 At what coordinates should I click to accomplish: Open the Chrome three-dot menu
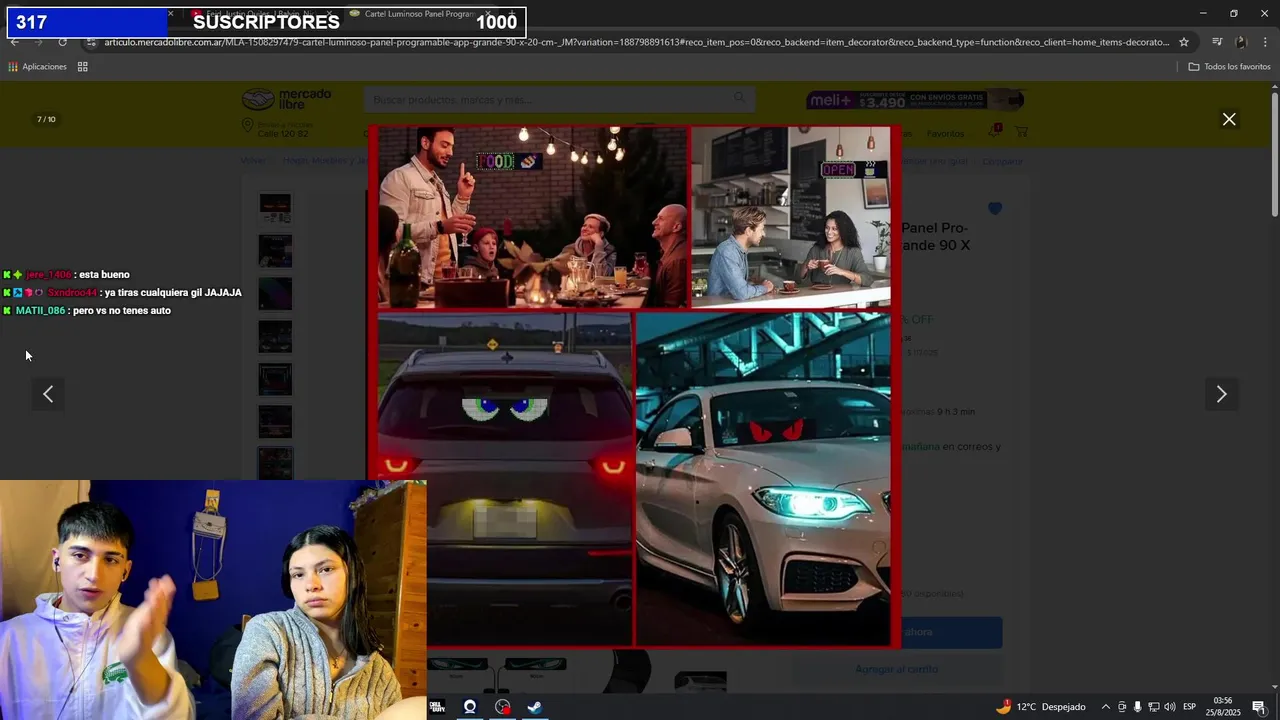tap(1265, 42)
